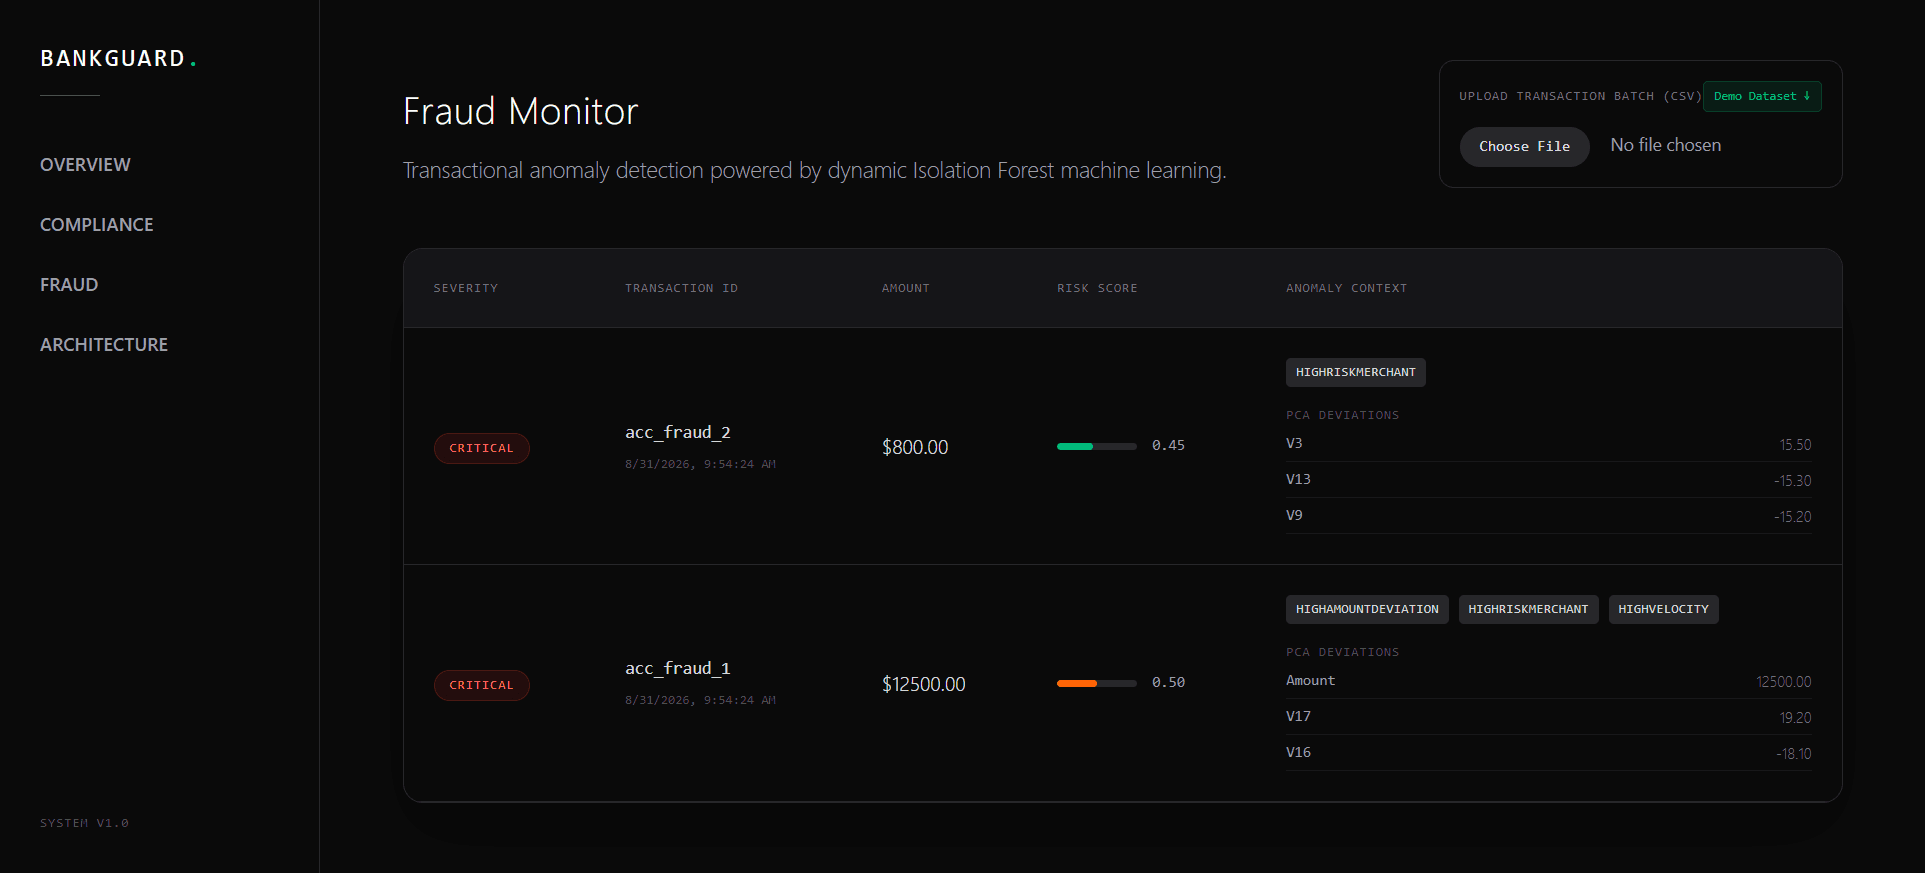Click the $12500.00 amount
The height and width of the screenshot is (873, 1925).
pyautogui.click(x=923, y=684)
